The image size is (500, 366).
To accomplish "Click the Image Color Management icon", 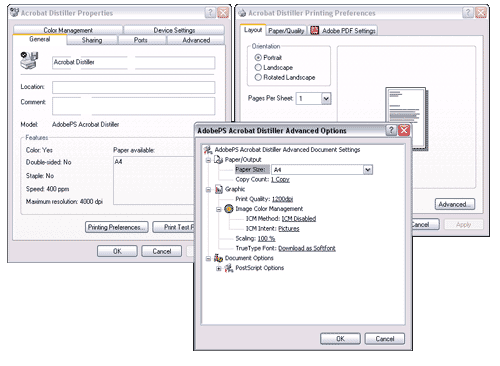I will tap(229, 209).
